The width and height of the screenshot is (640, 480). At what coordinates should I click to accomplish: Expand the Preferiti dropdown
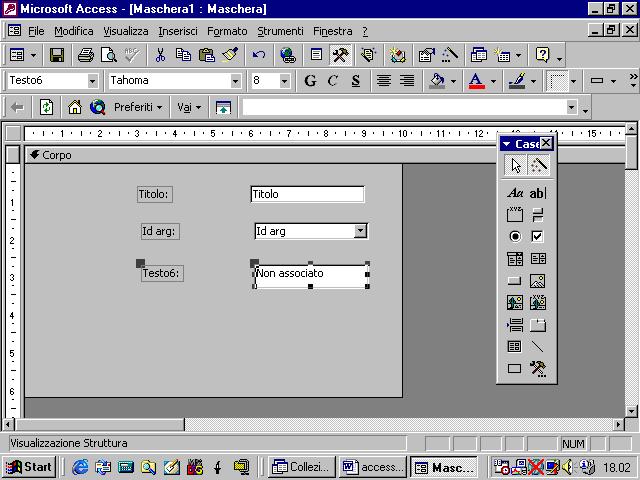138,107
